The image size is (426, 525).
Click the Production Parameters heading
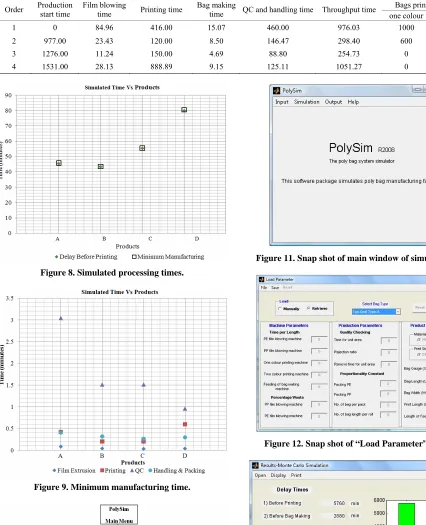point(360,325)
